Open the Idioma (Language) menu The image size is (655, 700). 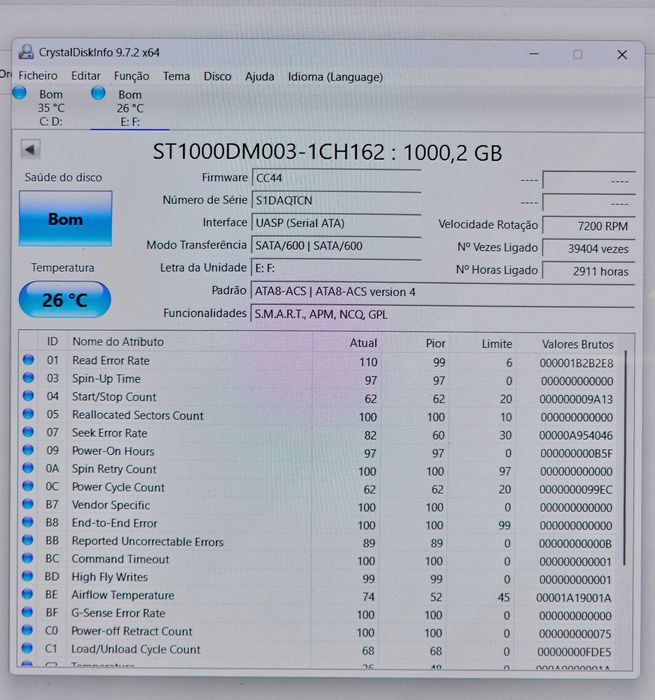coord(335,77)
